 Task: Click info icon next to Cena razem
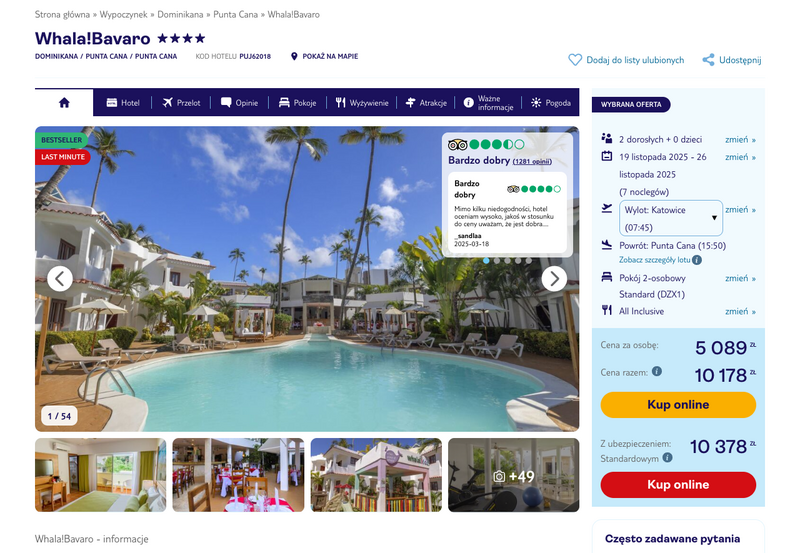pyautogui.click(x=657, y=371)
